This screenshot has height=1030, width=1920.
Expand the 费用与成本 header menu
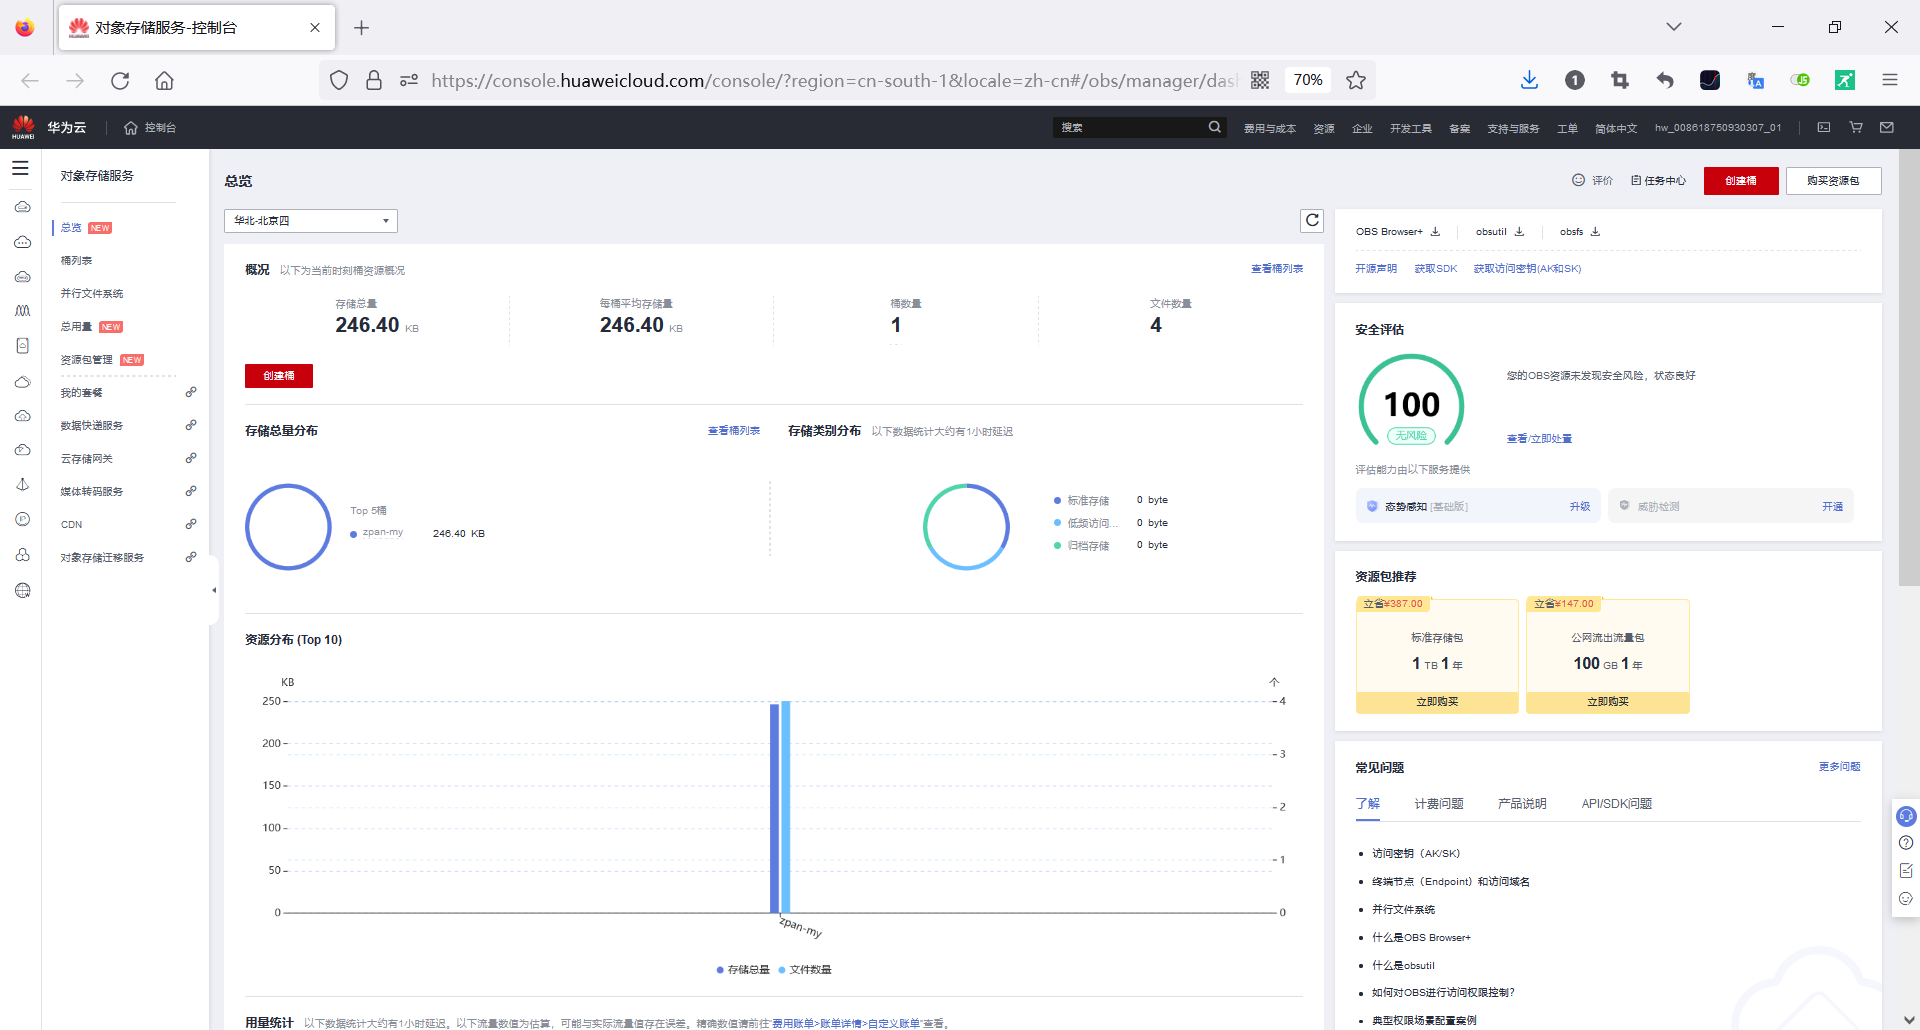coord(1269,128)
